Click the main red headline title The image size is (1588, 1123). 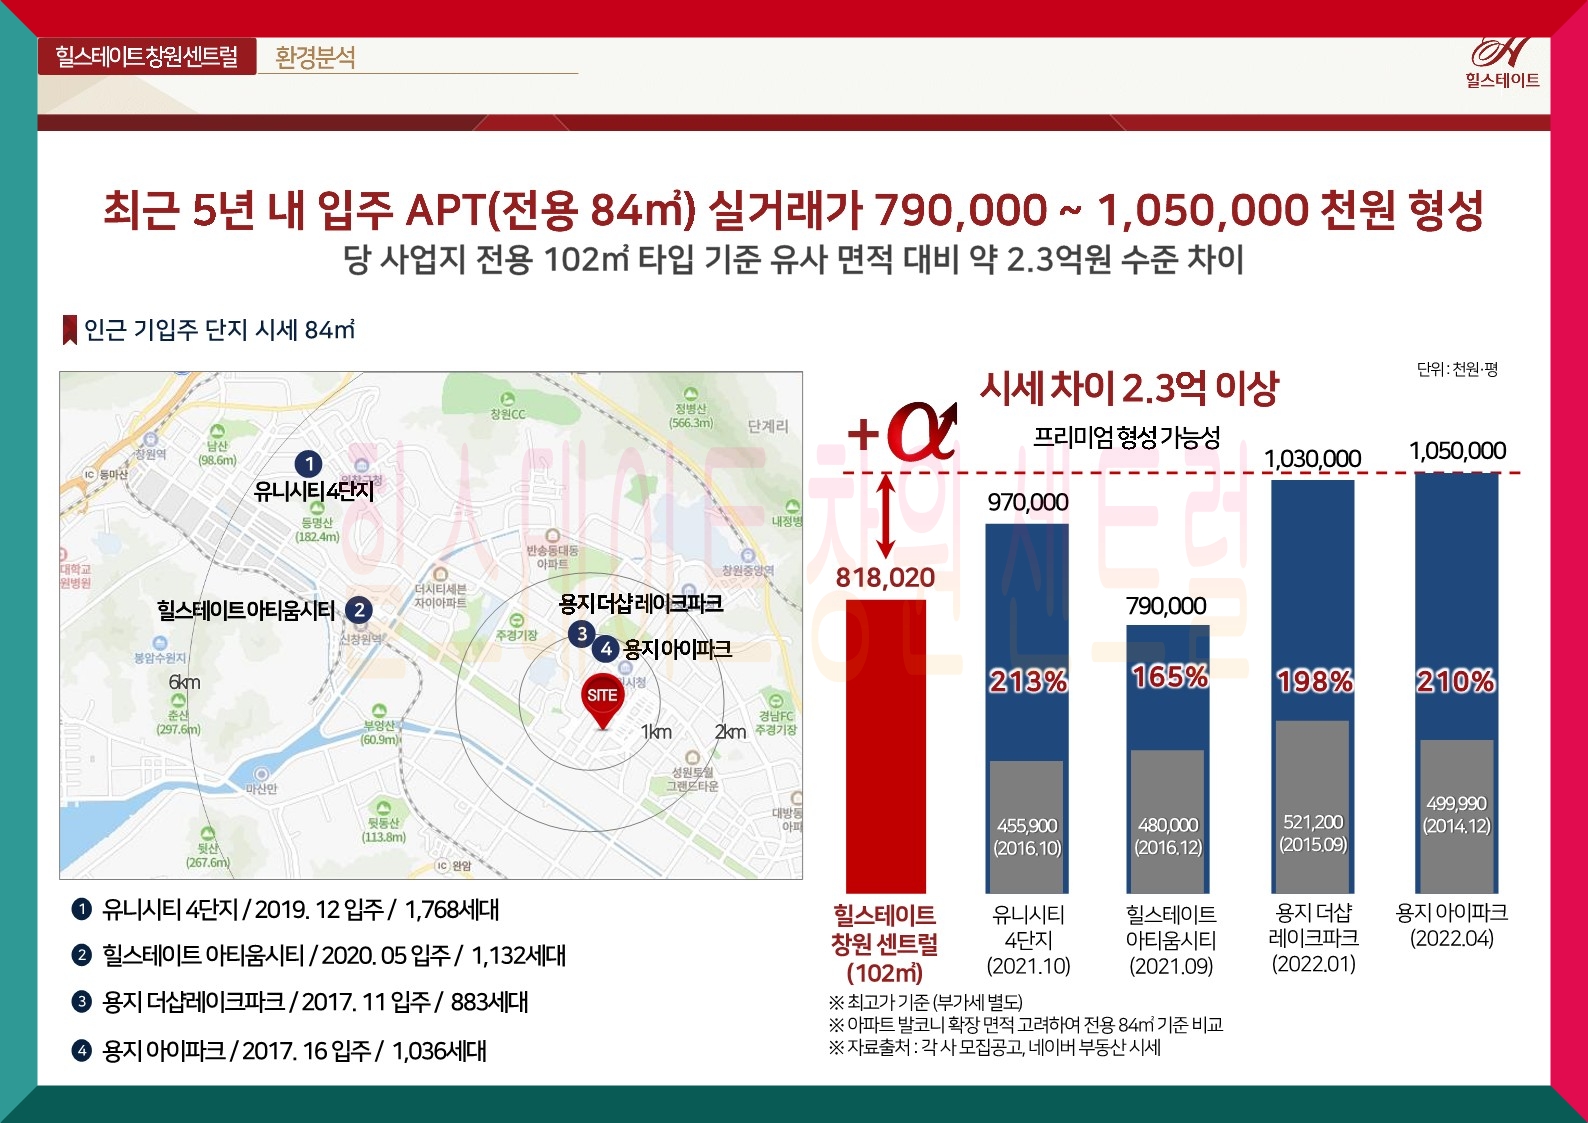point(793,209)
